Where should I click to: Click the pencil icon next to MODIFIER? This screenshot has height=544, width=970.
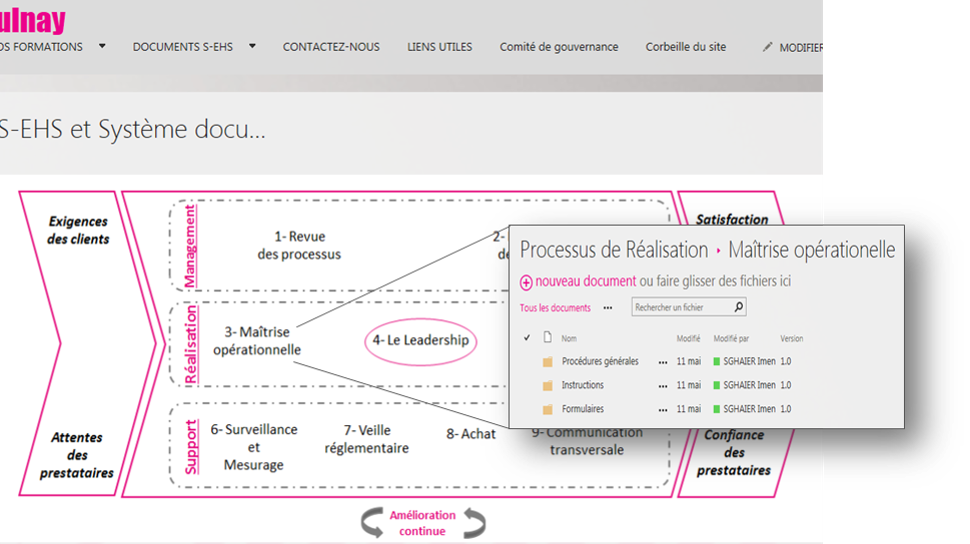click(x=767, y=47)
